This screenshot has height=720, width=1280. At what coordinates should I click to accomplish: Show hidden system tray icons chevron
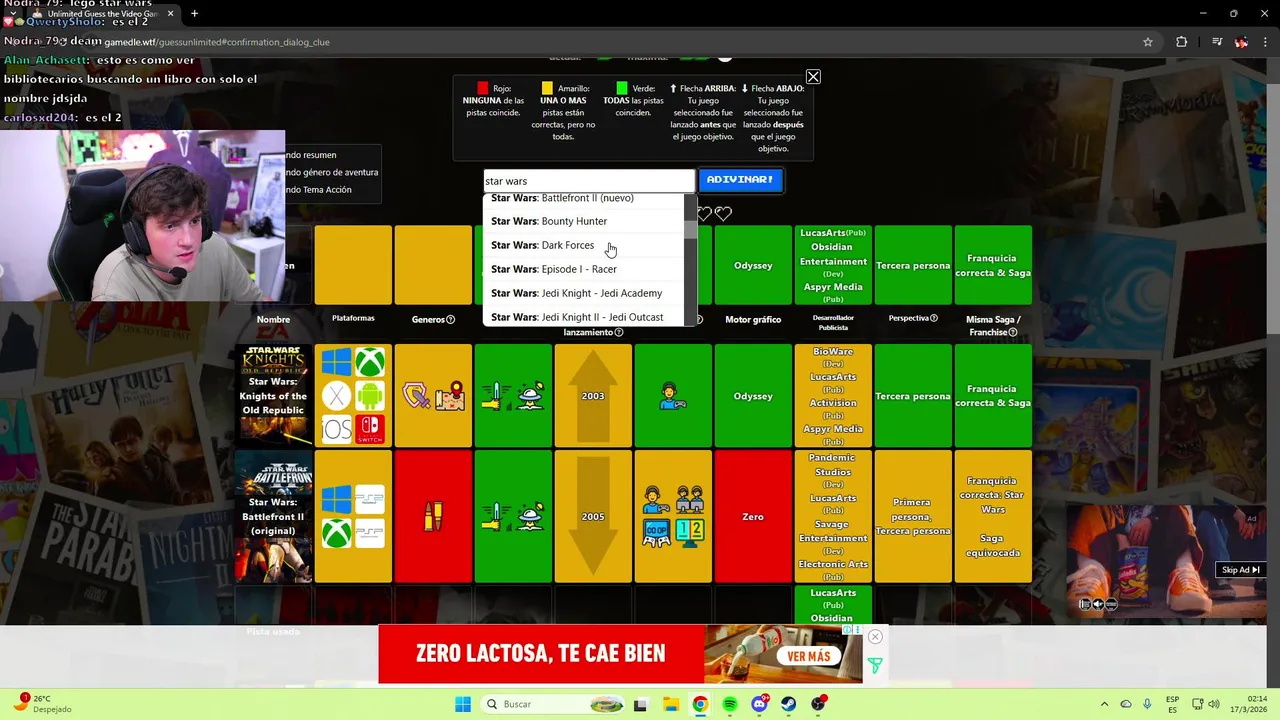coord(1104,704)
